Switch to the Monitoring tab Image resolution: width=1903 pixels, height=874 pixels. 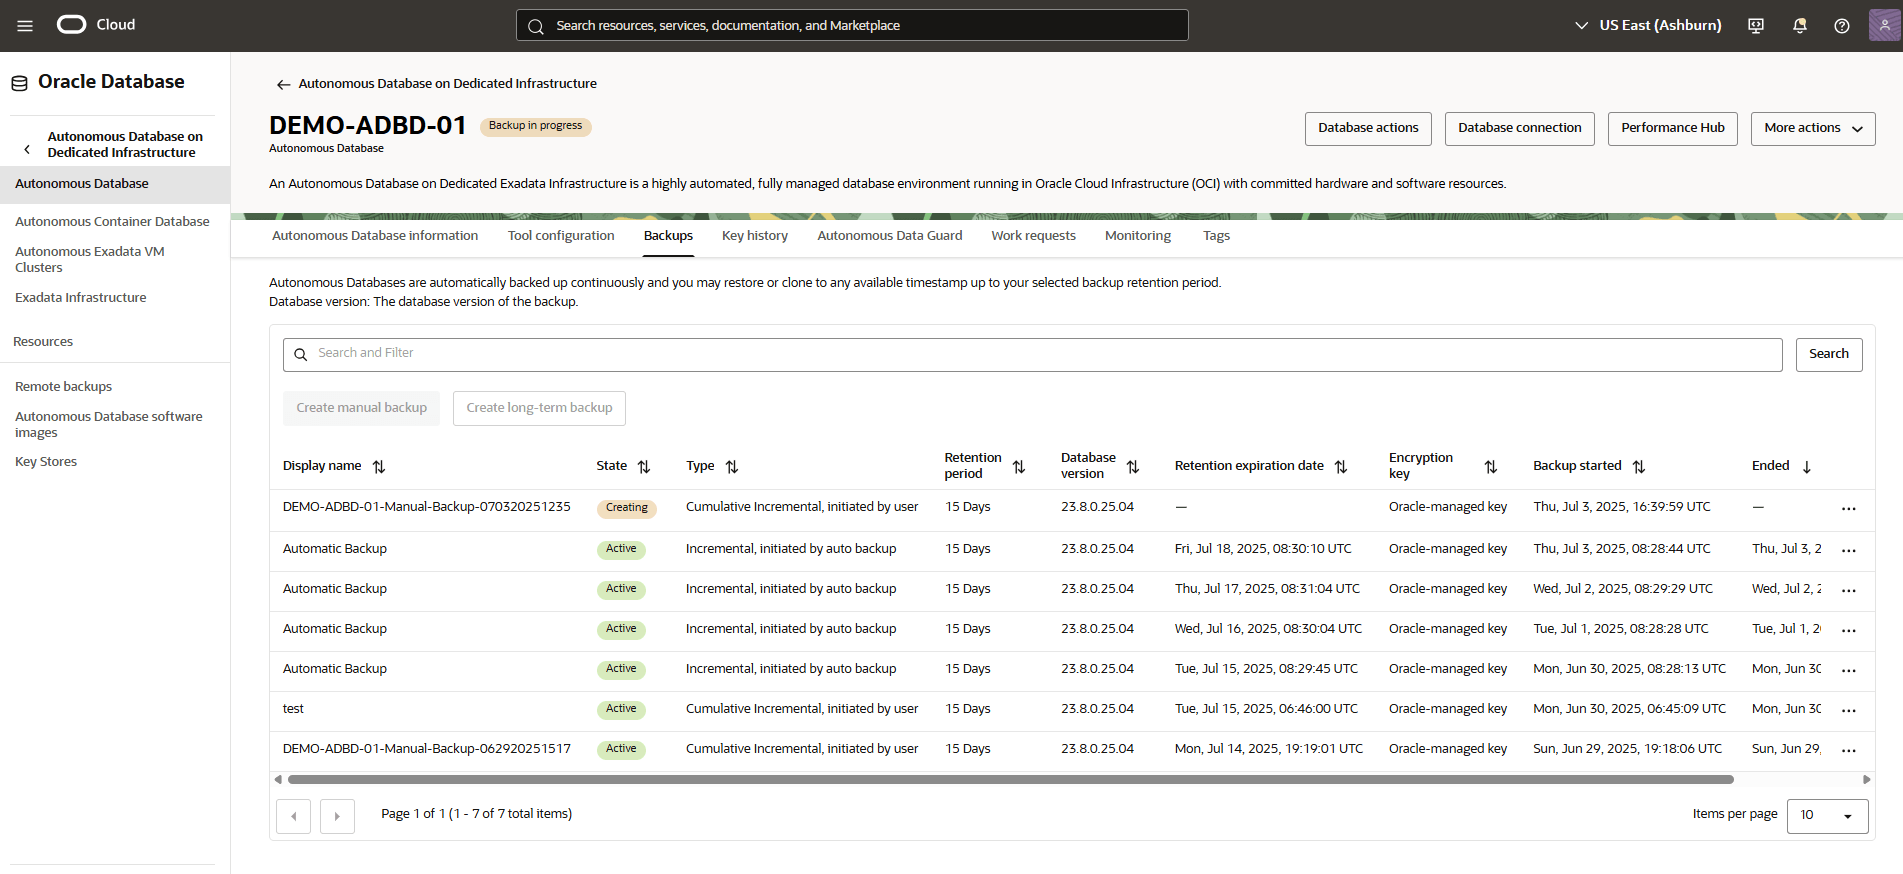(x=1138, y=236)
